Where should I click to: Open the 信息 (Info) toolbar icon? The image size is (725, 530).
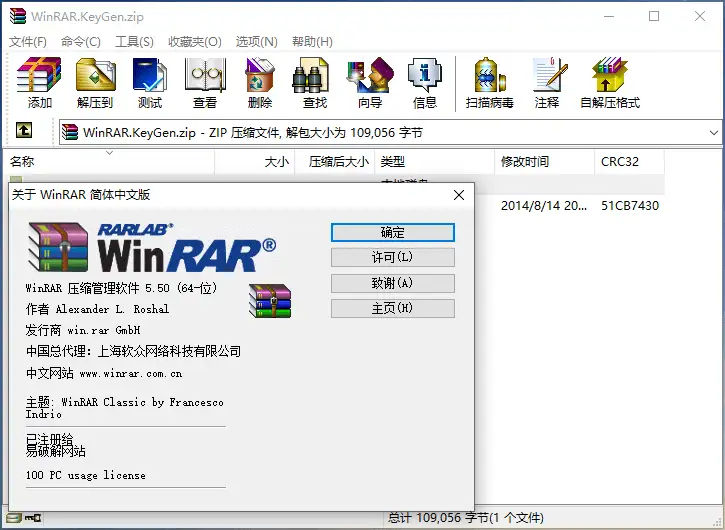click(424, 82)
